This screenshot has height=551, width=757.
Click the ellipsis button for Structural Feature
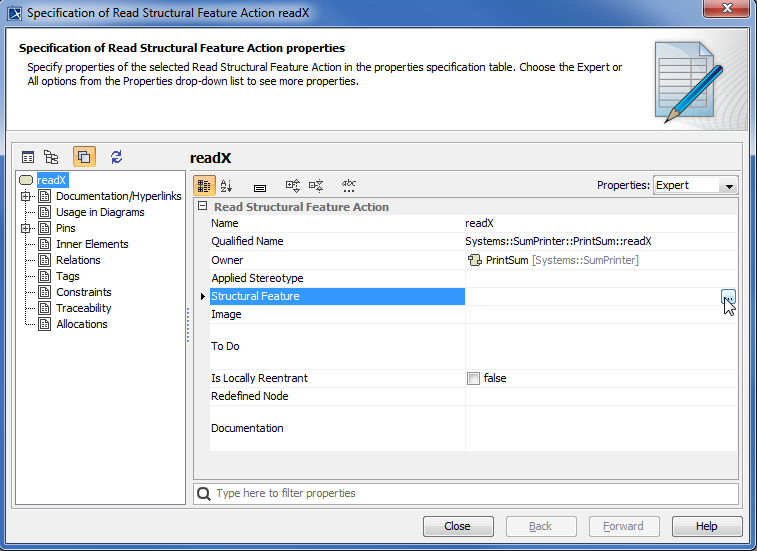728,297
